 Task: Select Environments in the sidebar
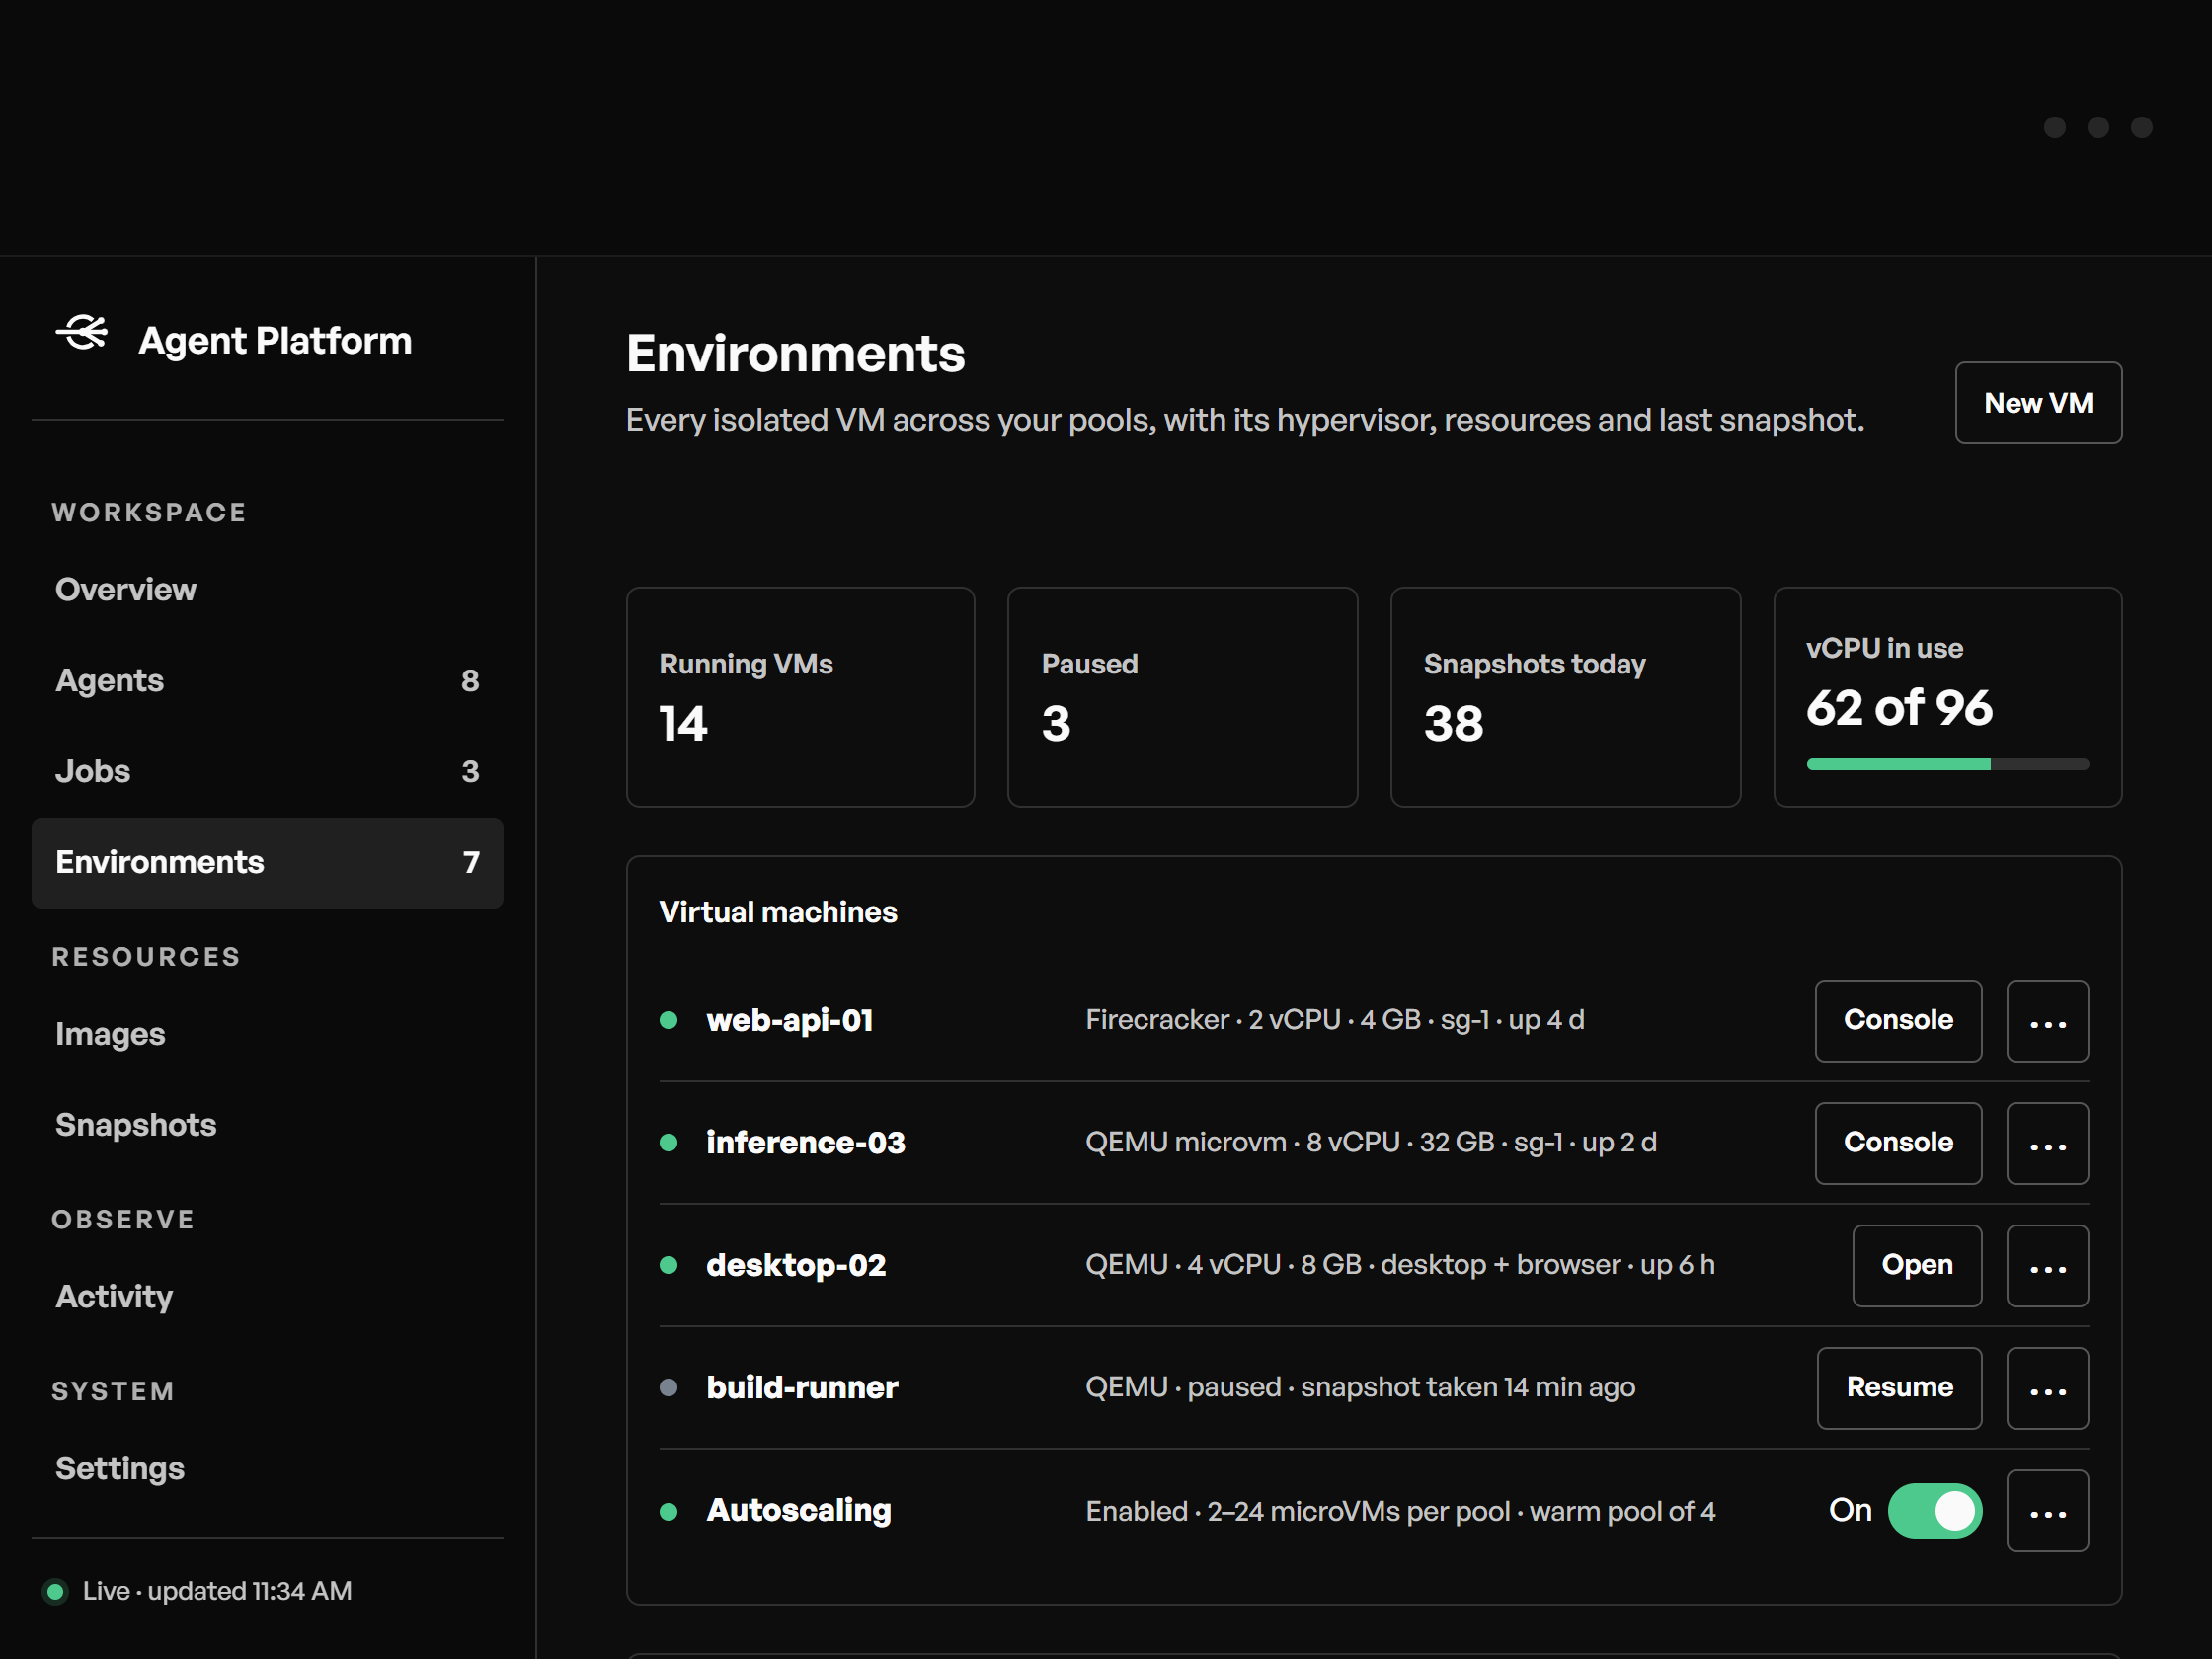point(267,863)
